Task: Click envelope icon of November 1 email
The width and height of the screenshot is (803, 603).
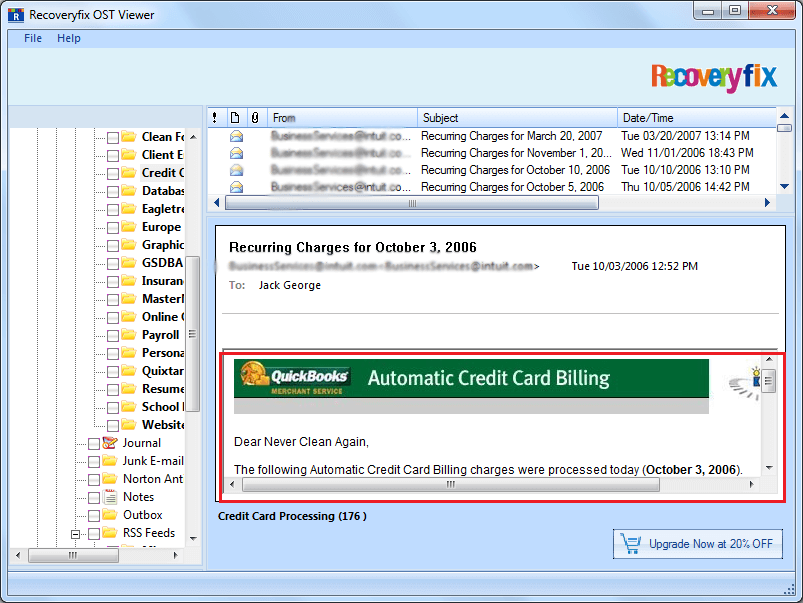Action: tap(237, 153)
